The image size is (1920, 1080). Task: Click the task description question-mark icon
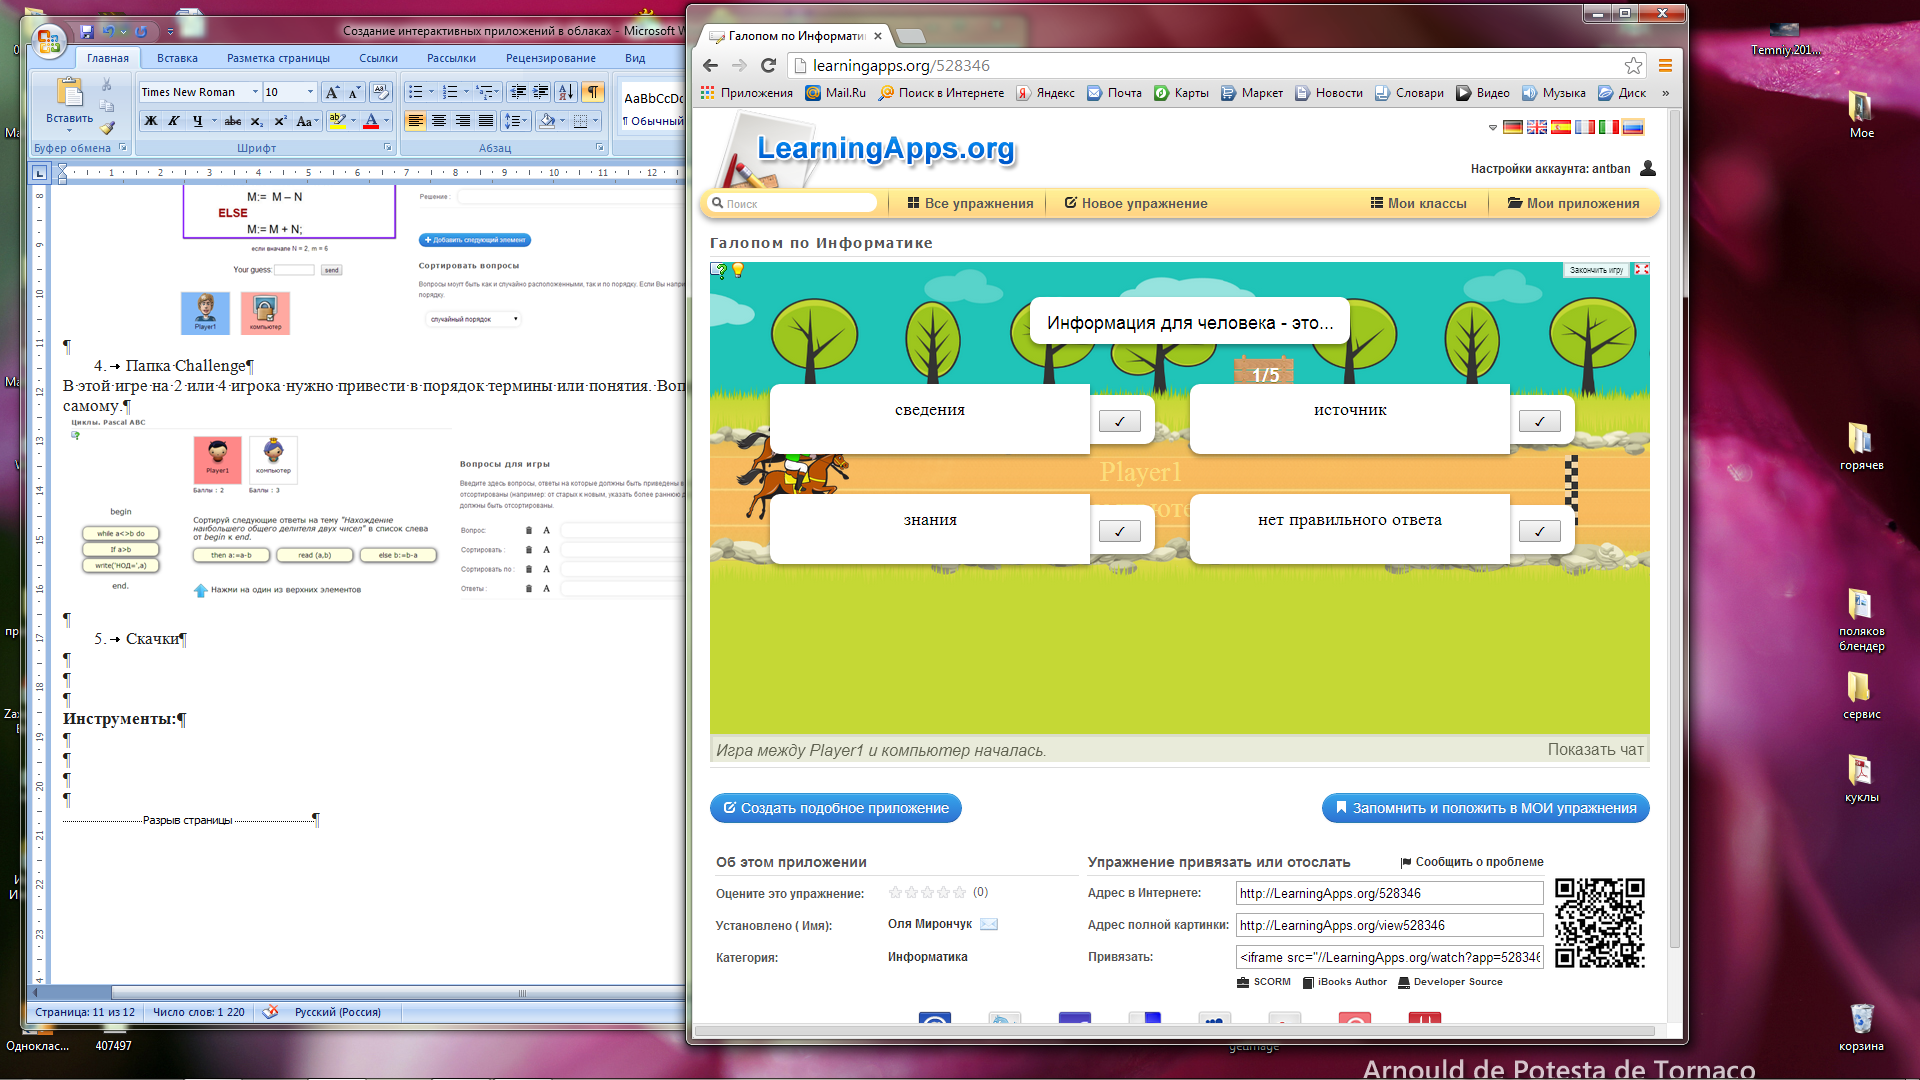720,270
